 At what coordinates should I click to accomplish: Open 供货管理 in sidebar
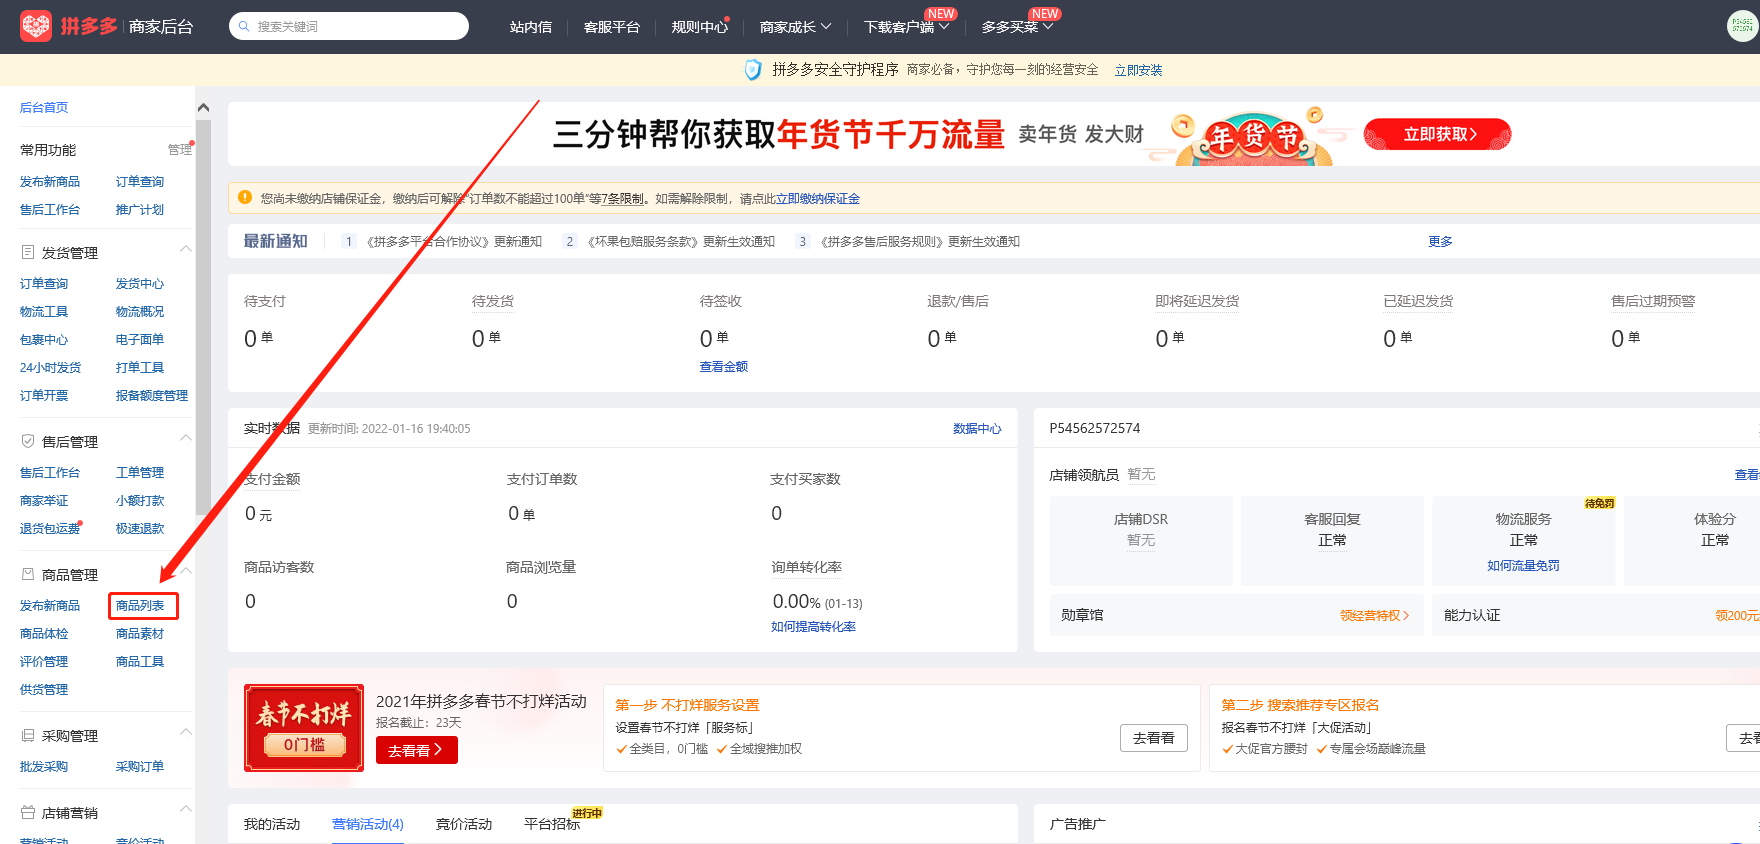click(44, 690)
